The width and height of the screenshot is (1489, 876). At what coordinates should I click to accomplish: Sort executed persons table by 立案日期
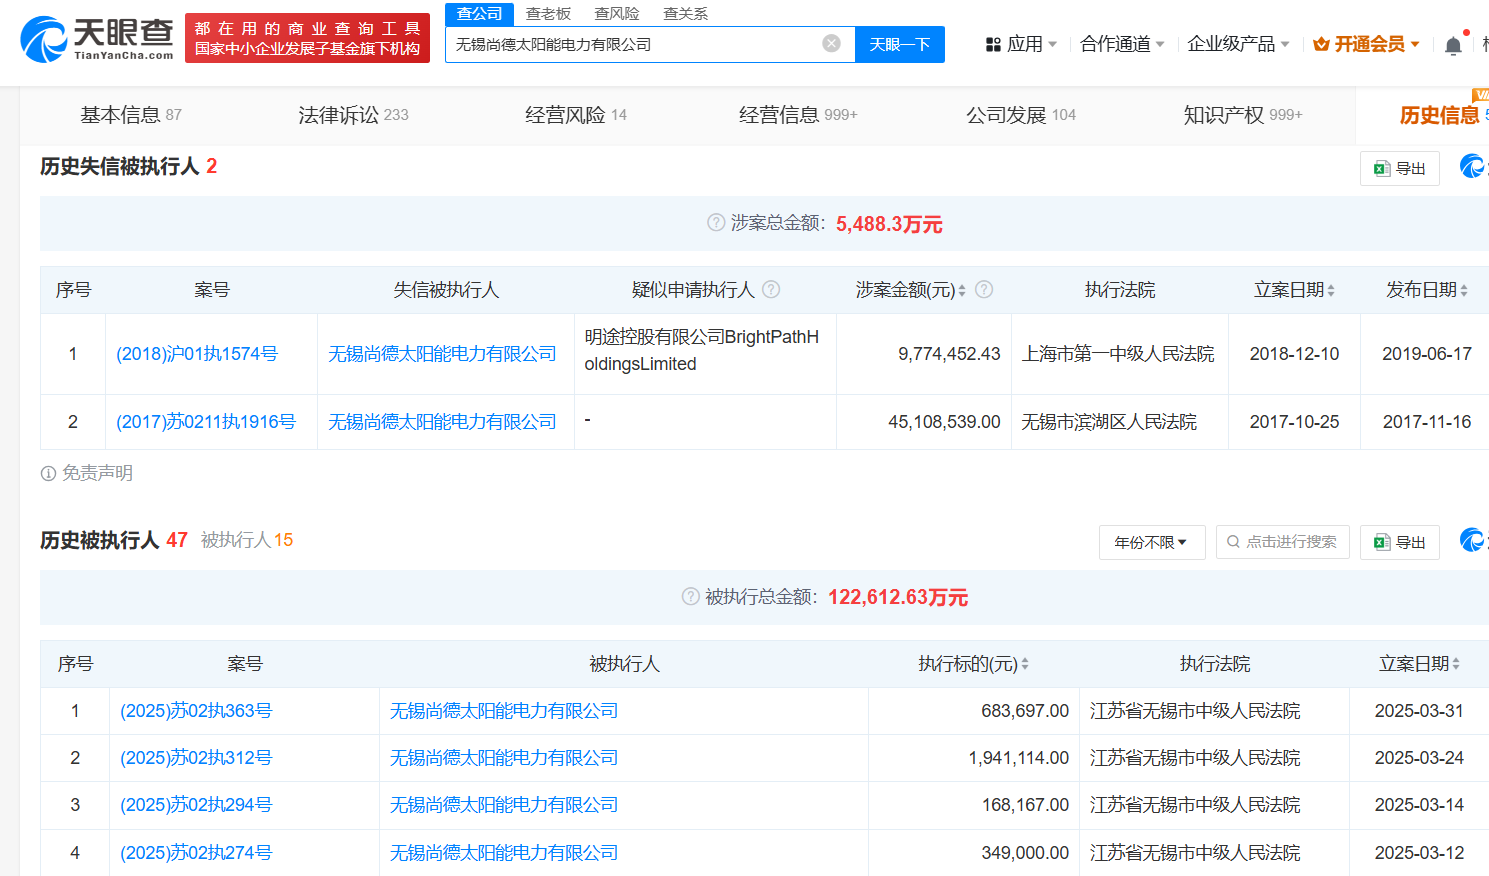[x=1456, y=664]
